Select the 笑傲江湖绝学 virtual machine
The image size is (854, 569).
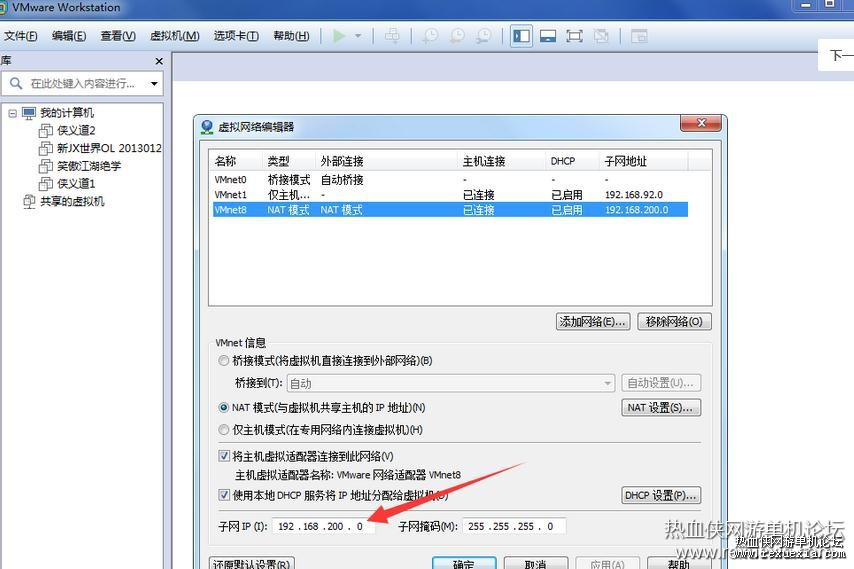tap(89, 166)
